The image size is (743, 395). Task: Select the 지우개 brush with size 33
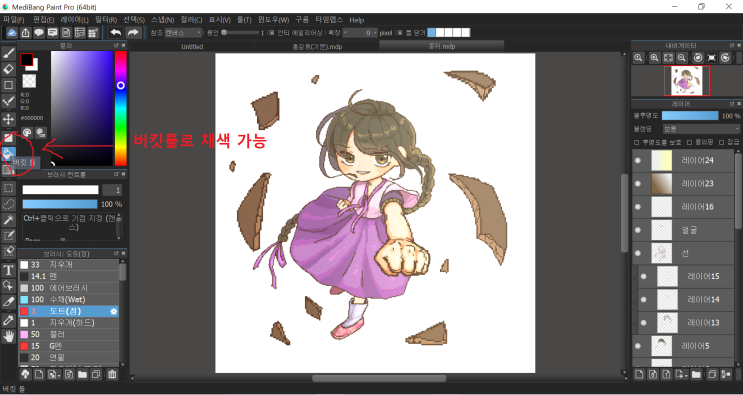(x=68, y=265)
